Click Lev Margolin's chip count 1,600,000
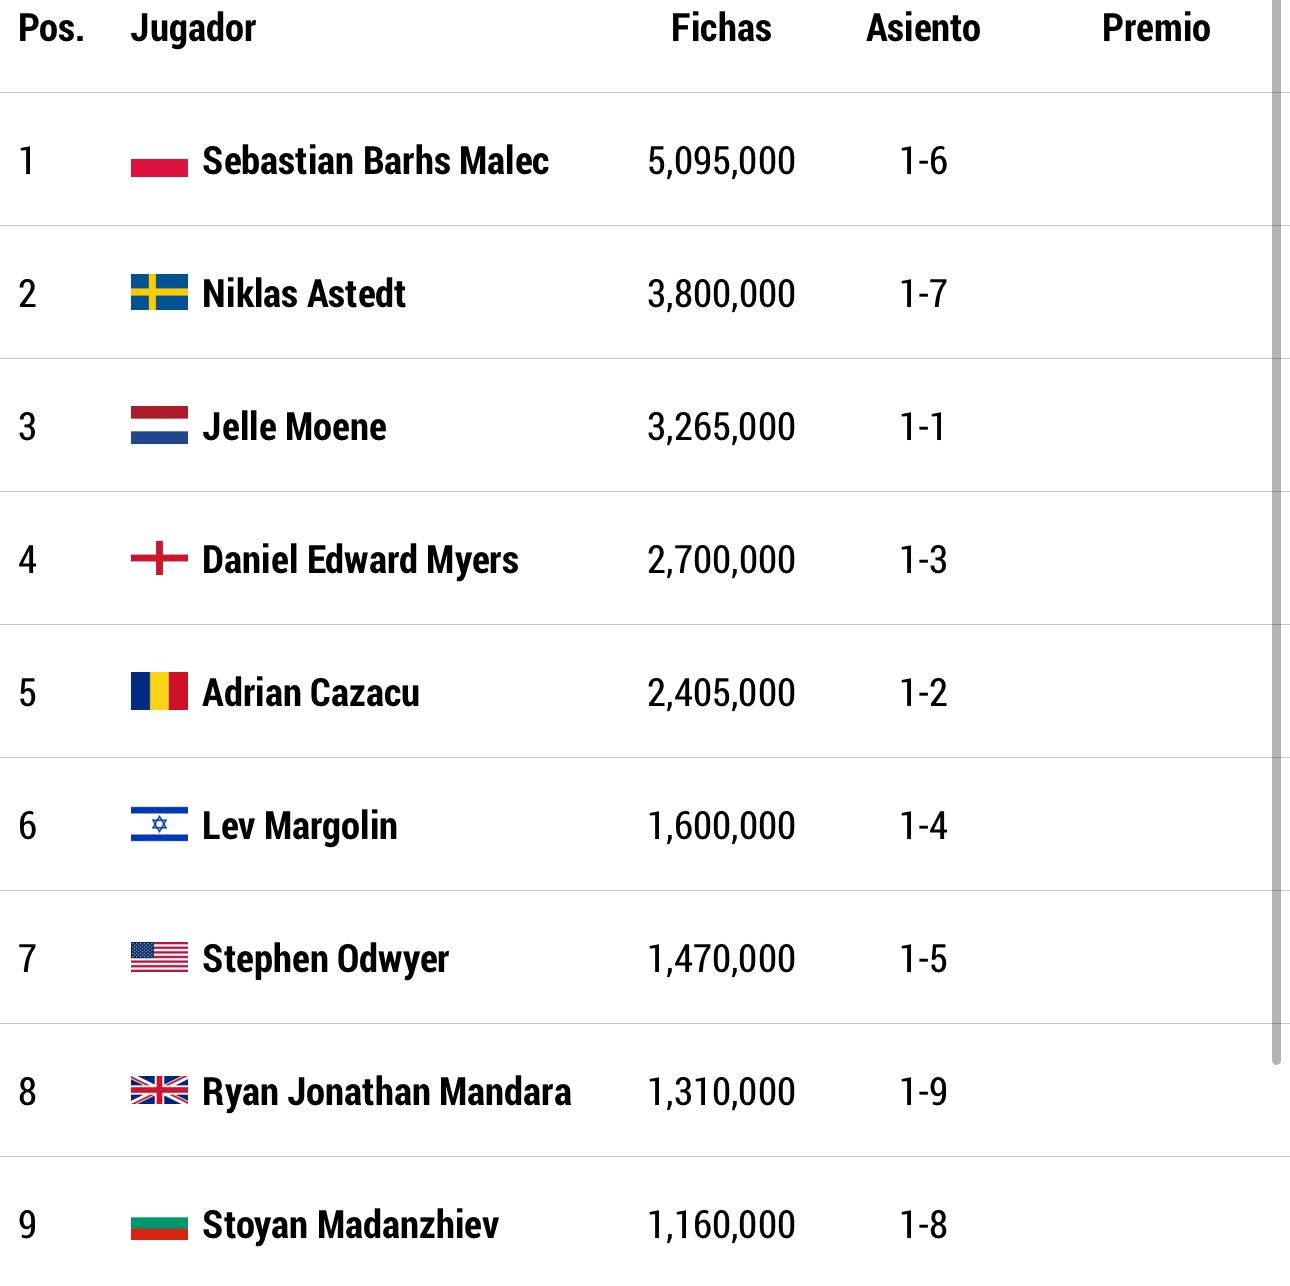The image size is (1290, 1286). coord(721,825)
